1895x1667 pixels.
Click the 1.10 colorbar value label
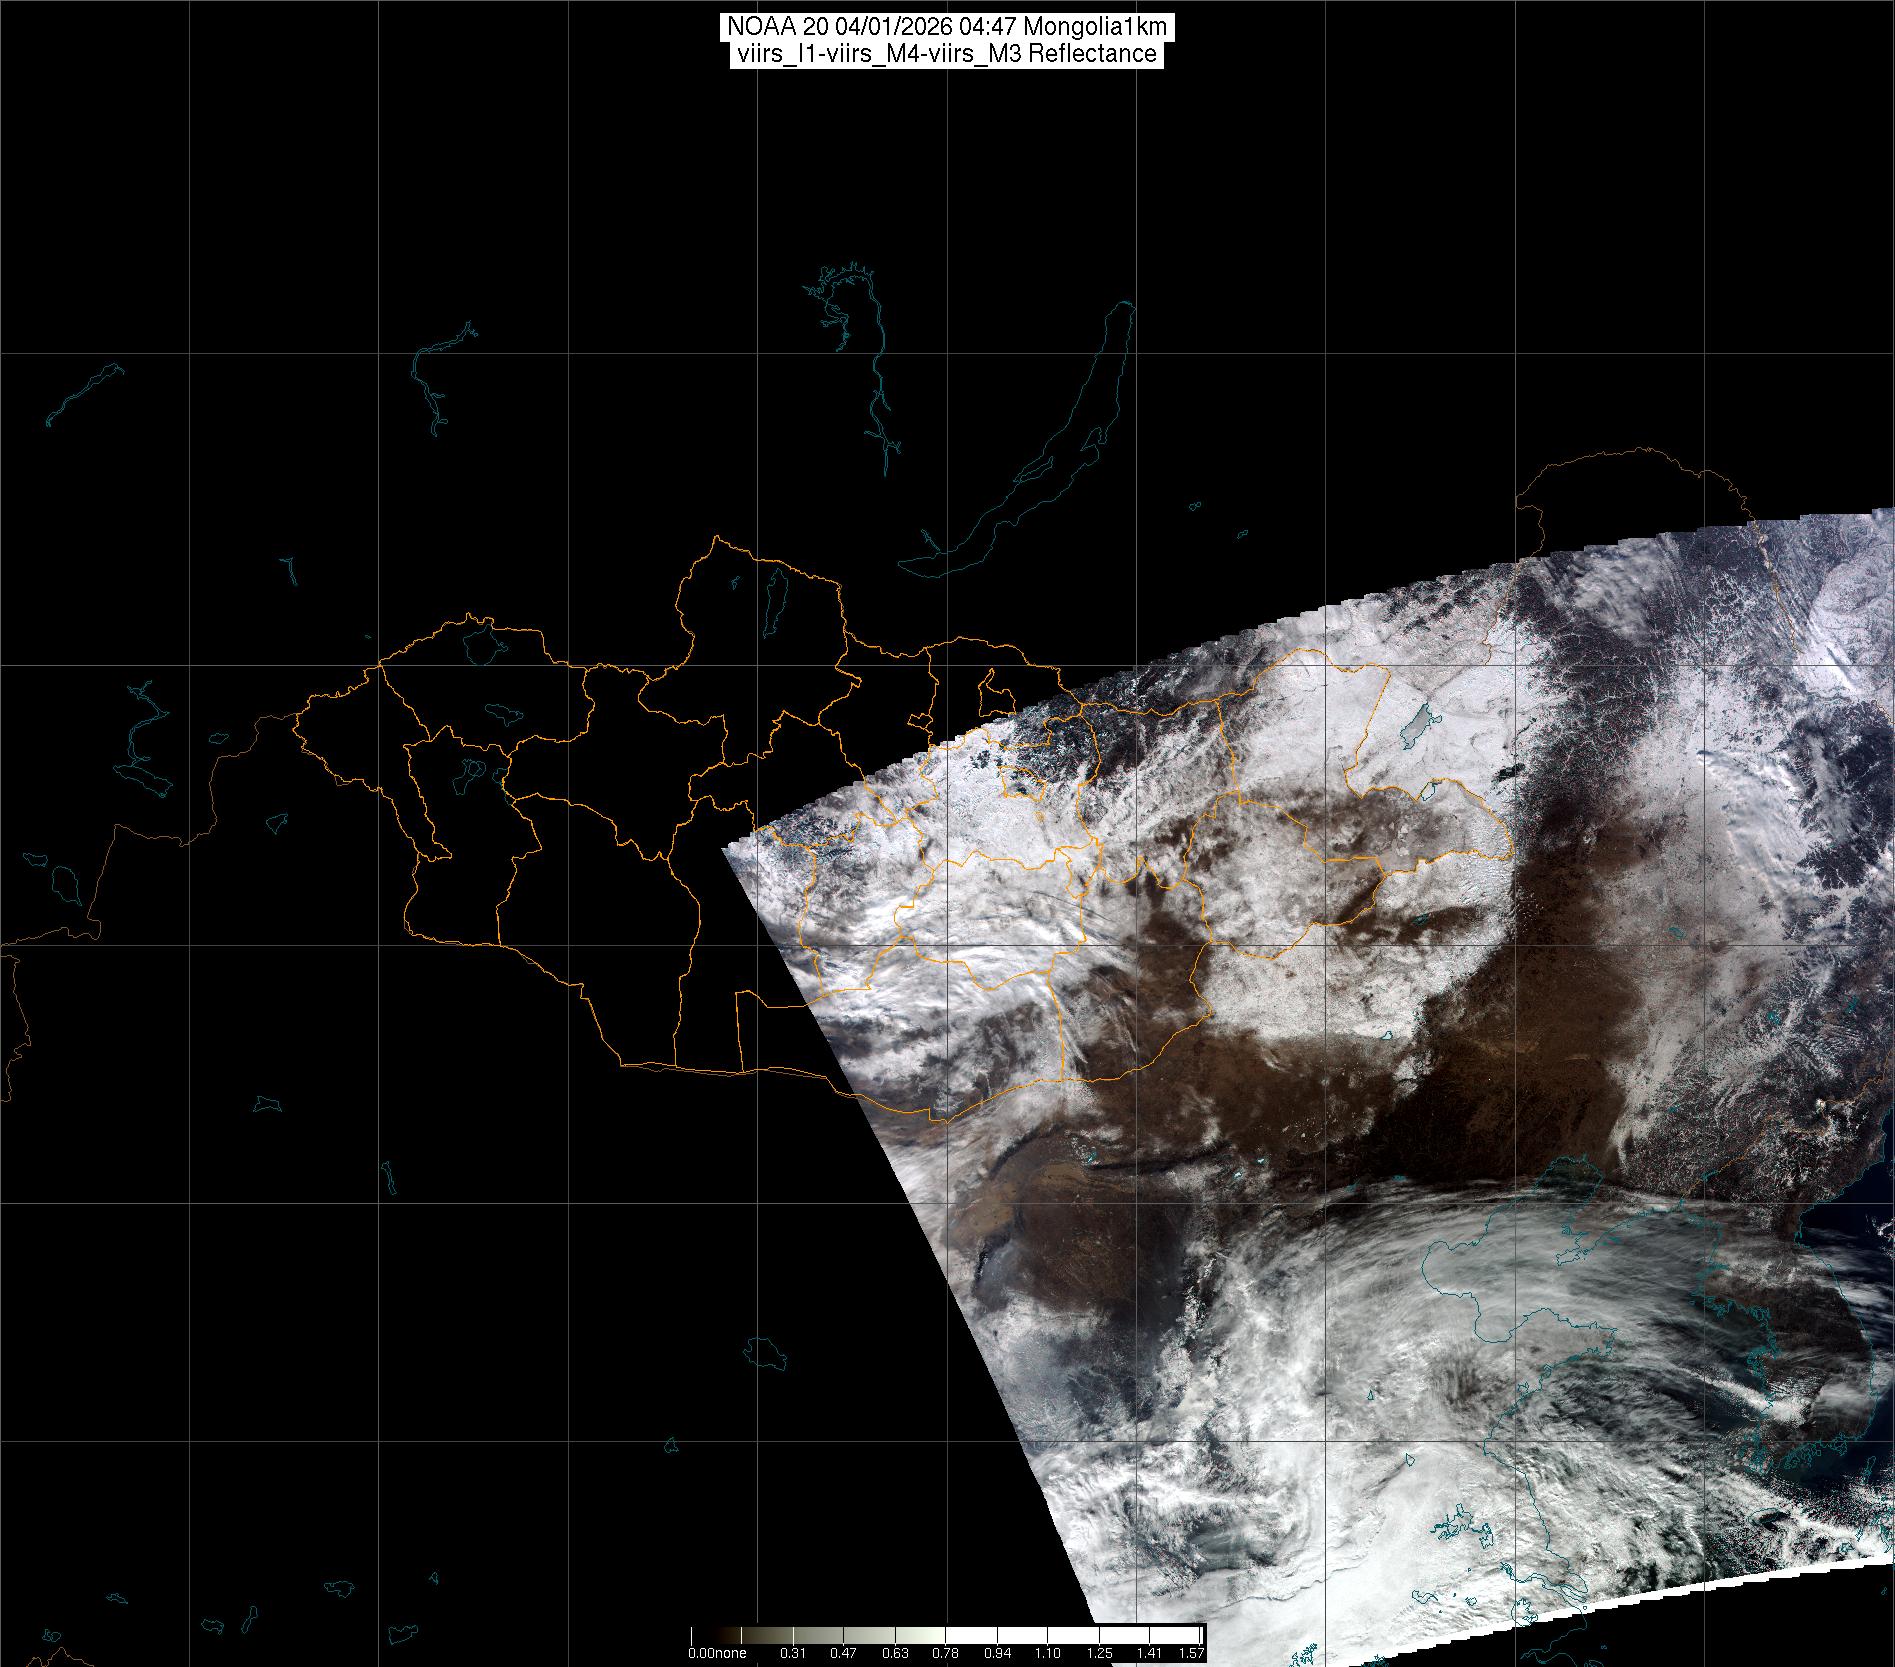click(x=1047, y=1653)
